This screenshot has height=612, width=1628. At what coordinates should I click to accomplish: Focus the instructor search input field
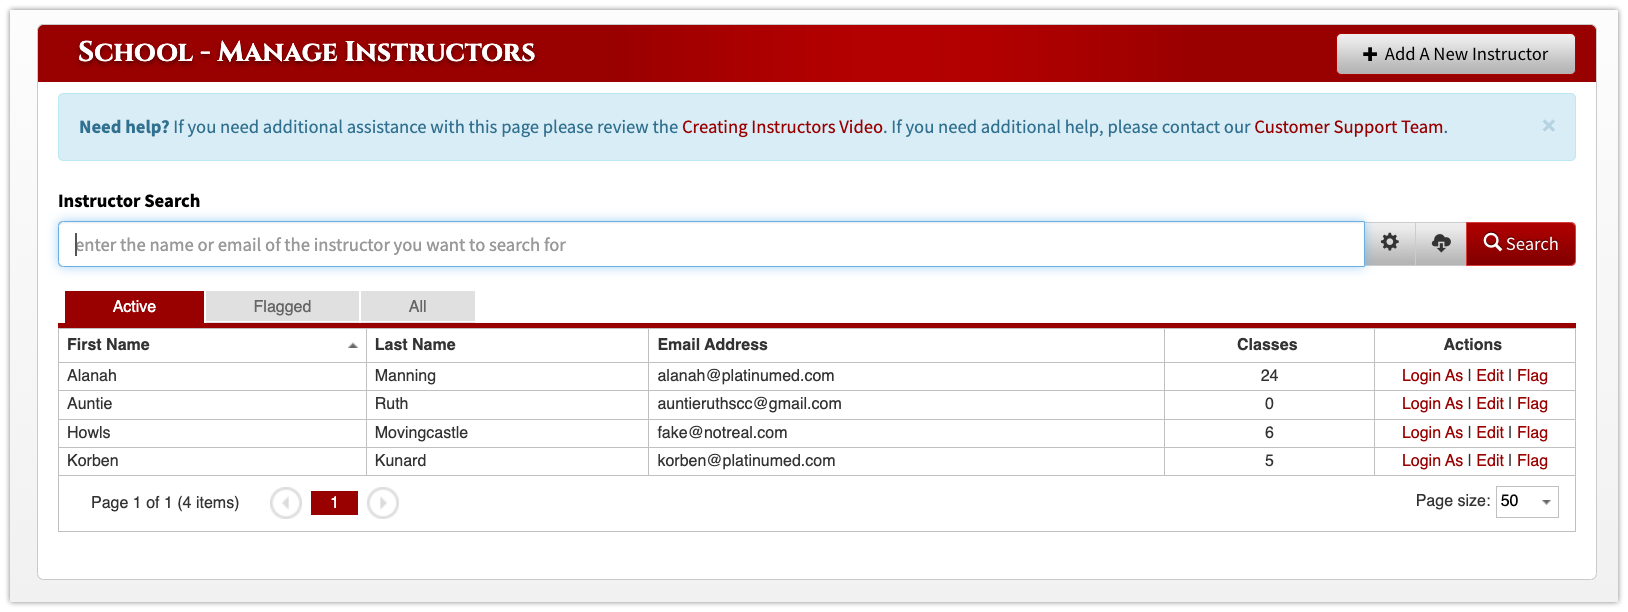pyautogui.click(x=711, y=244)
